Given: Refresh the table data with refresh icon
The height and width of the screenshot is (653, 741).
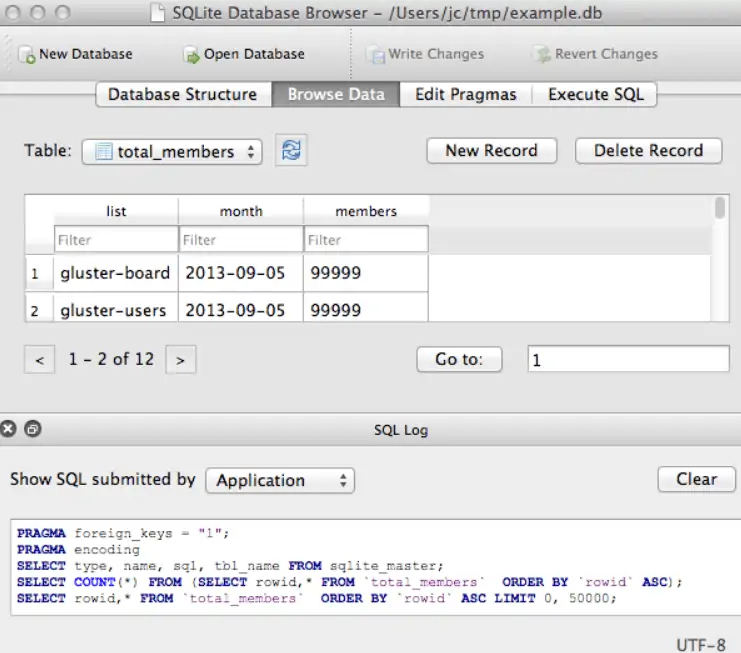Looking at the screenshot, I should click(x=291, y=151).
